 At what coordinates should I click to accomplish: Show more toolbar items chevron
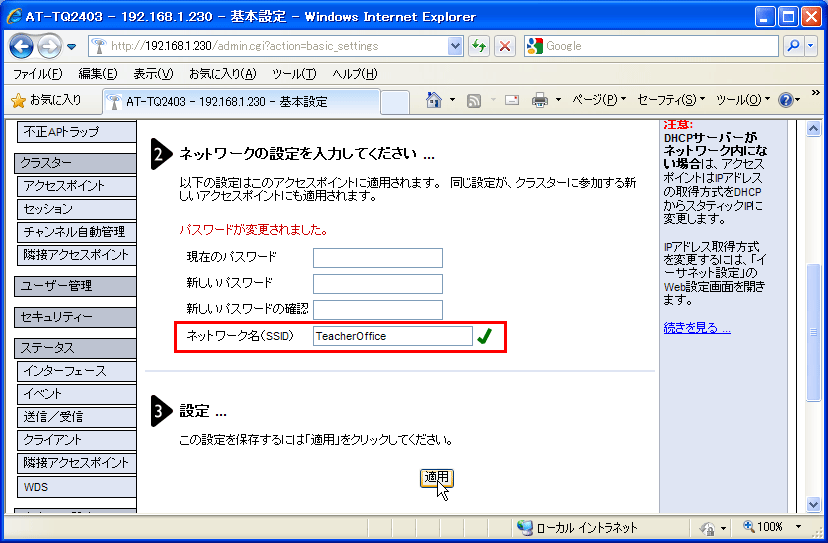815,93
